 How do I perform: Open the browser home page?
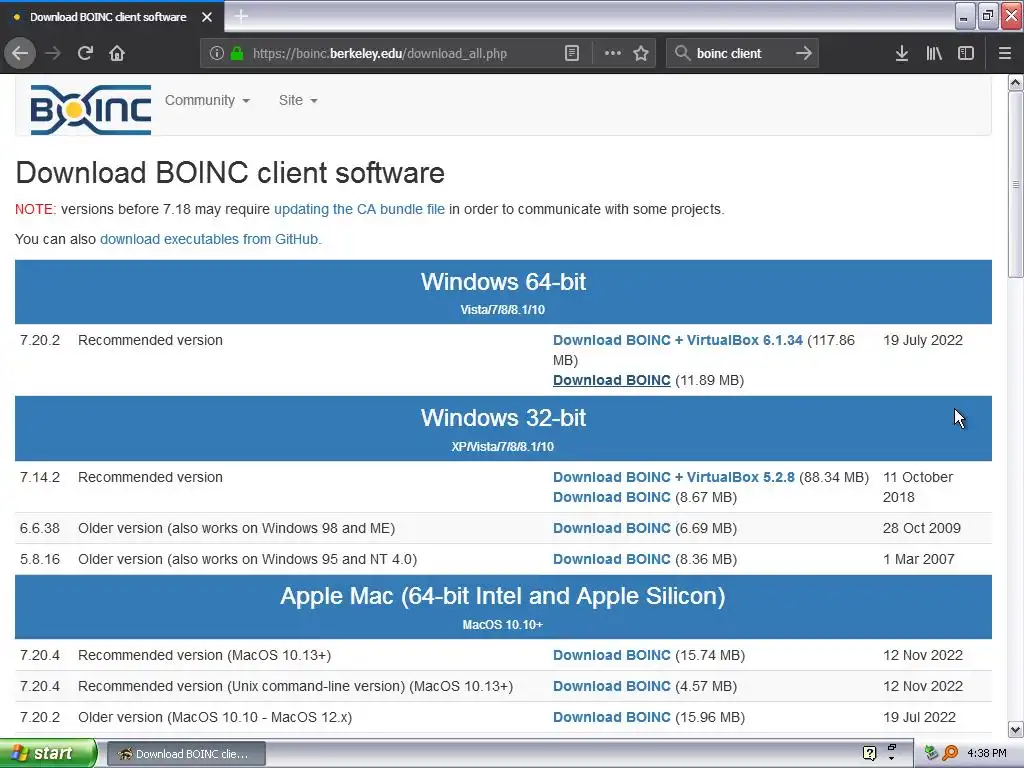point(117,53)
